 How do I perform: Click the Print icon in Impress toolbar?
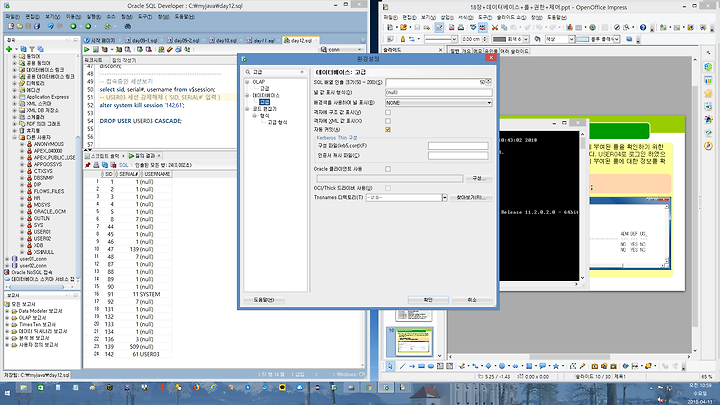point(461,28)
